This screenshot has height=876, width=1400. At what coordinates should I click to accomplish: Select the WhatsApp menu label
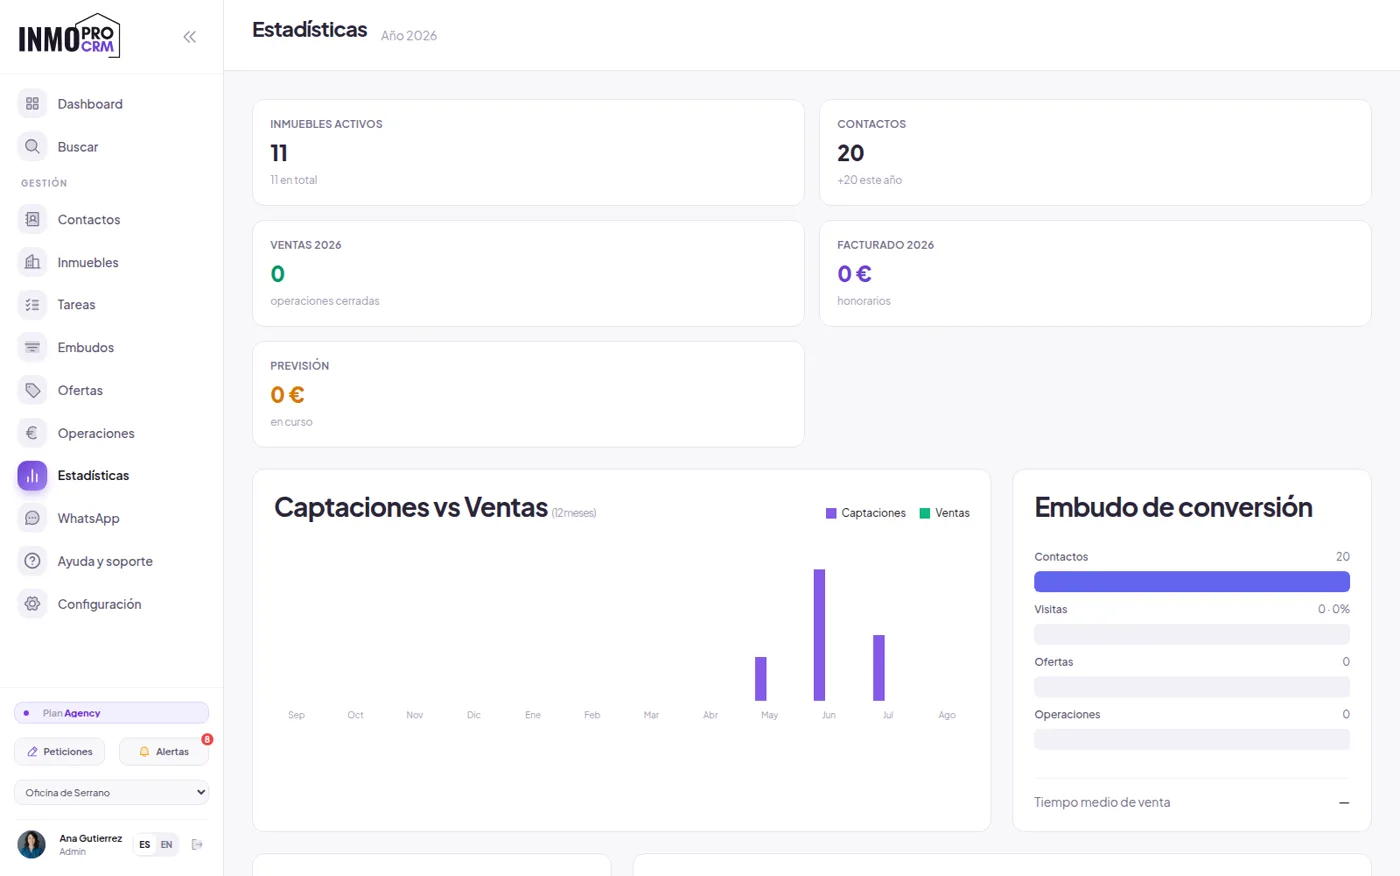pyautogui.click(x=88, y=519)
